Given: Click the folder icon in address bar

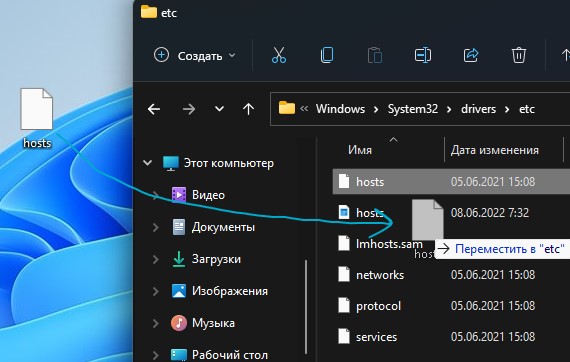Looking at the screenshot, I should point(287,108).
